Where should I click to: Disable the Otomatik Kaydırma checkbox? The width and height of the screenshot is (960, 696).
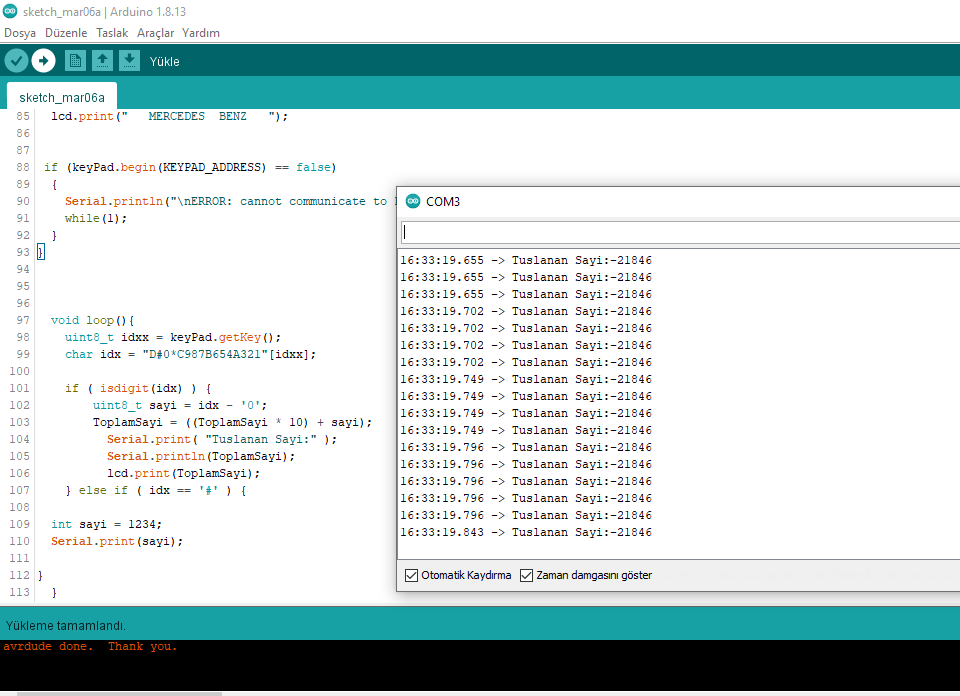[412, 575]
